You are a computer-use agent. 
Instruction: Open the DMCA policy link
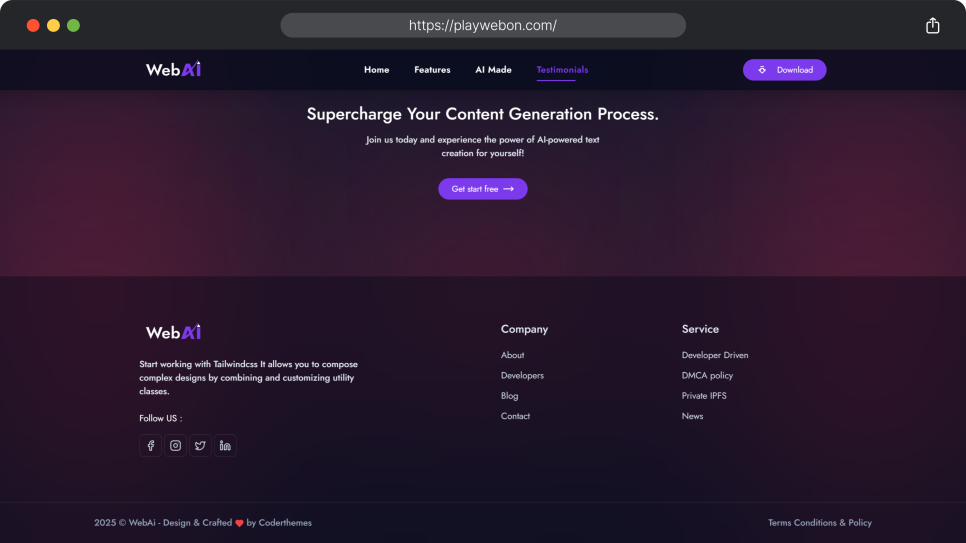(x=707, y=375)
